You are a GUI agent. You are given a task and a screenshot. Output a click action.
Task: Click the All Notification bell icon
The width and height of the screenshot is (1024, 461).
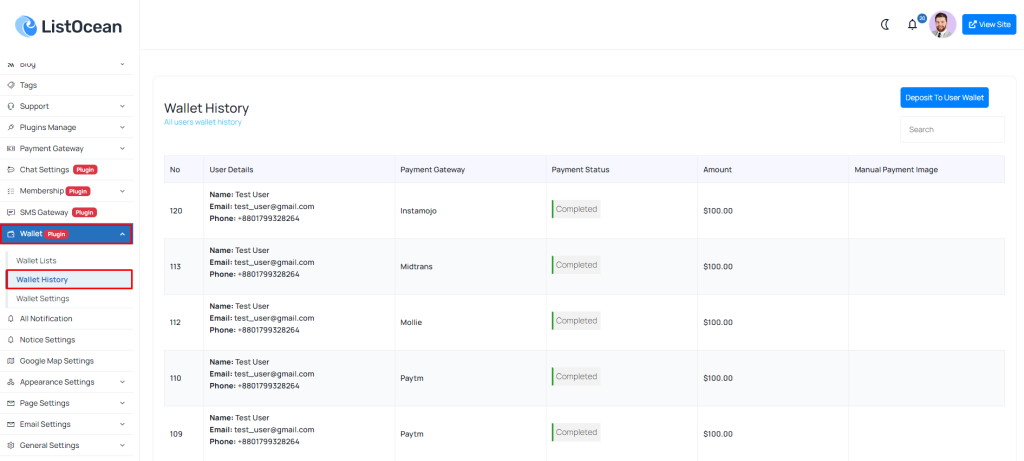(x=10, y=319)
